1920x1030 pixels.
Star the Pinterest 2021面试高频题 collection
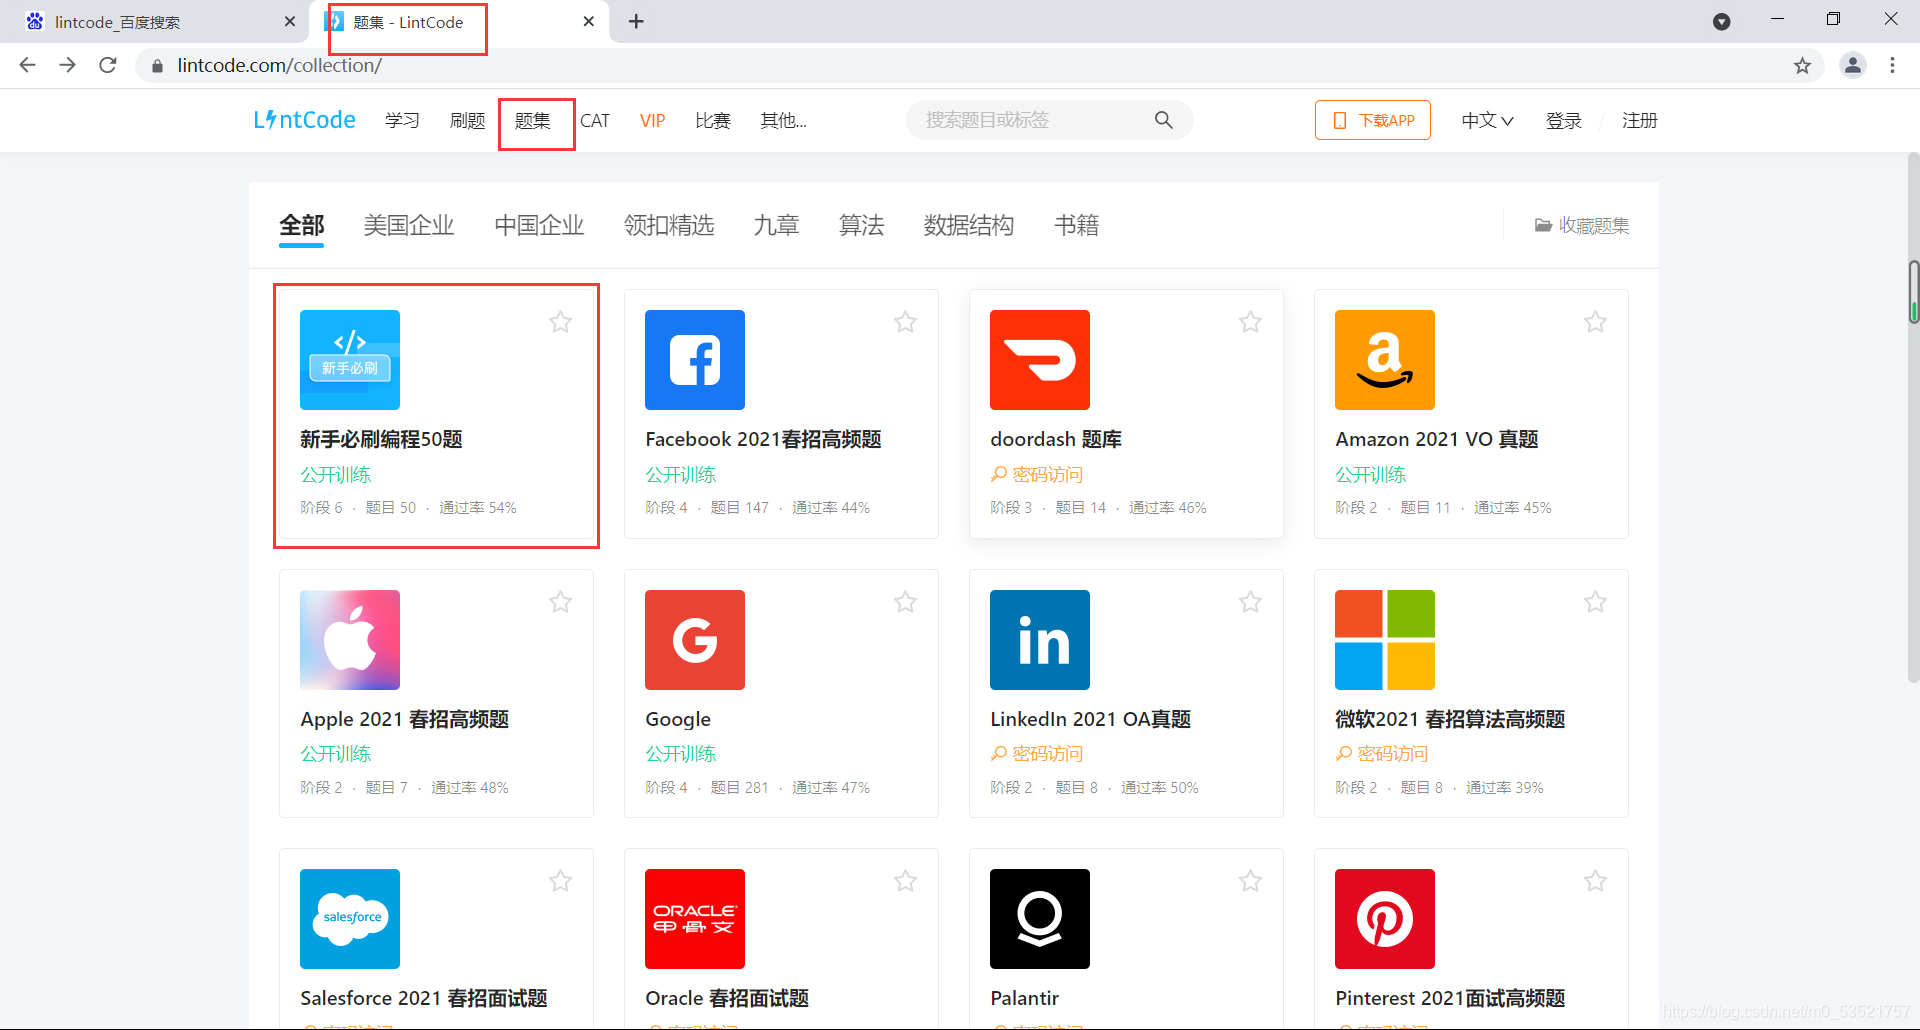1595,881
